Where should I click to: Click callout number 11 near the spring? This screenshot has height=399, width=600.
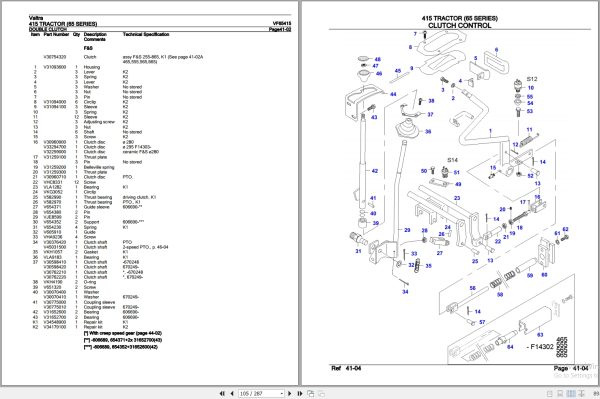(x=530, y=130)
